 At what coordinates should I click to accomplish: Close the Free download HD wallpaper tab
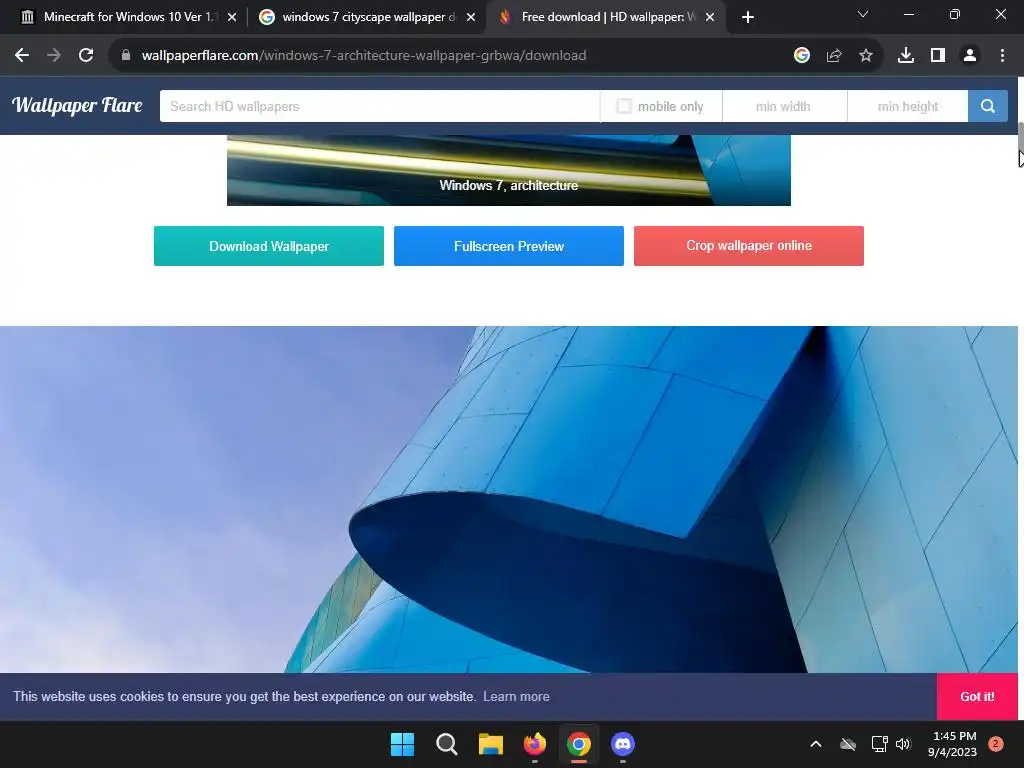(710, 18)
